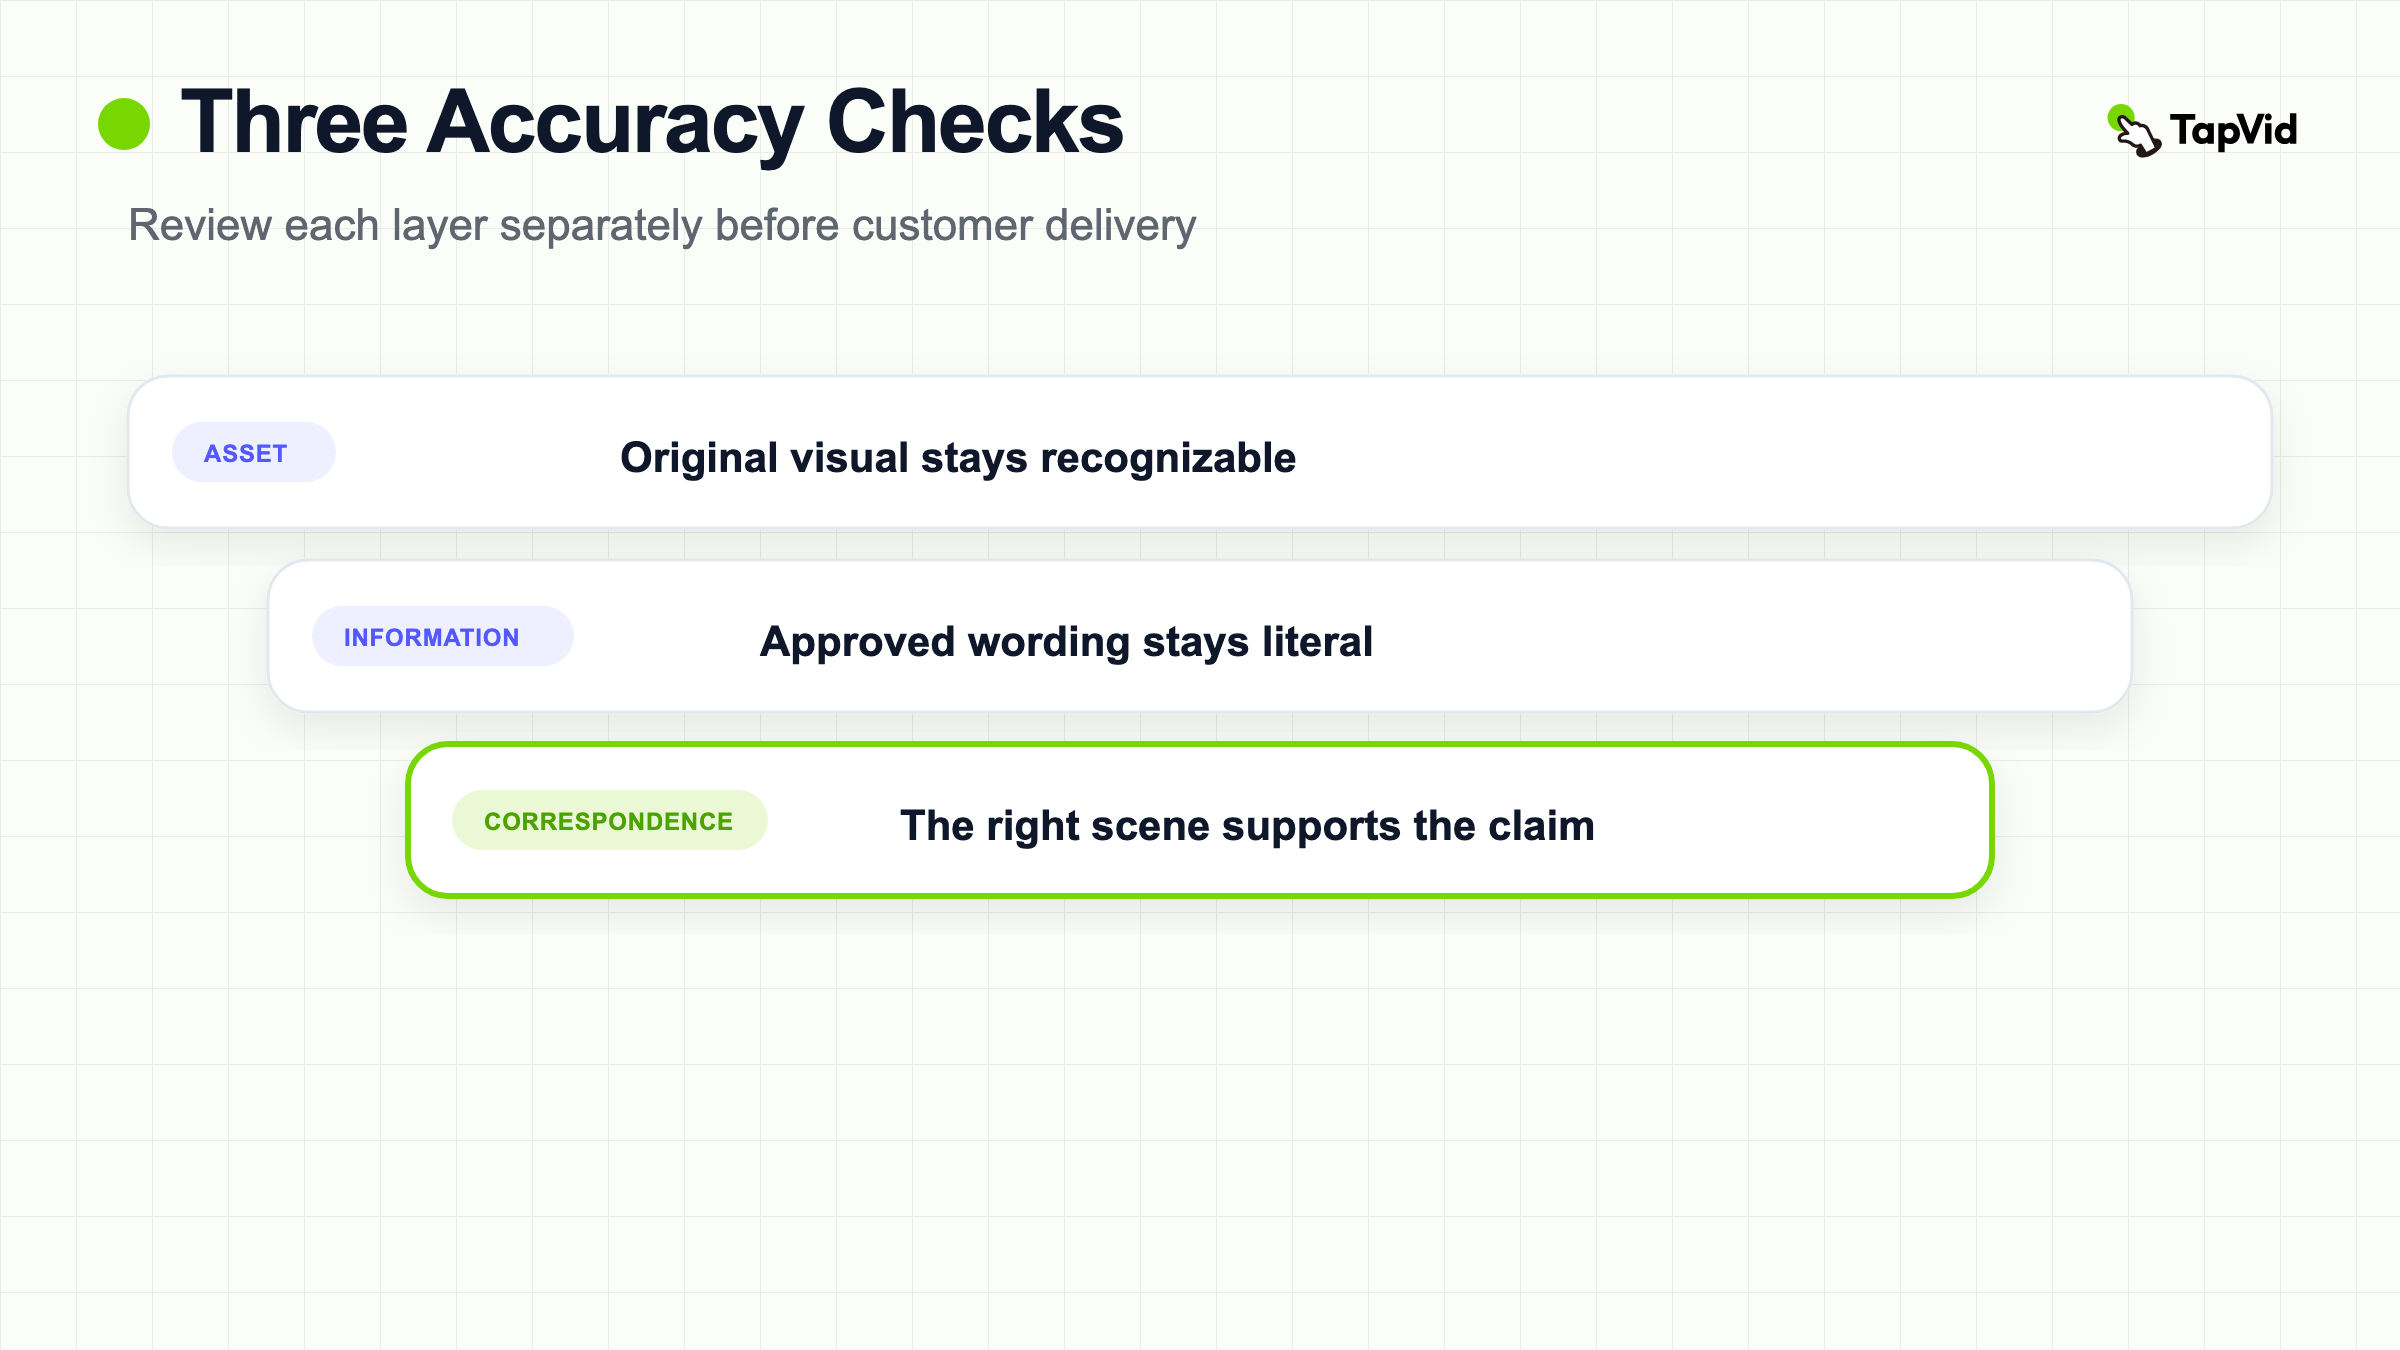Click the word Accuracy in the title
The width and height of the screenshot is (2400, 1350).
click(615, 124)
